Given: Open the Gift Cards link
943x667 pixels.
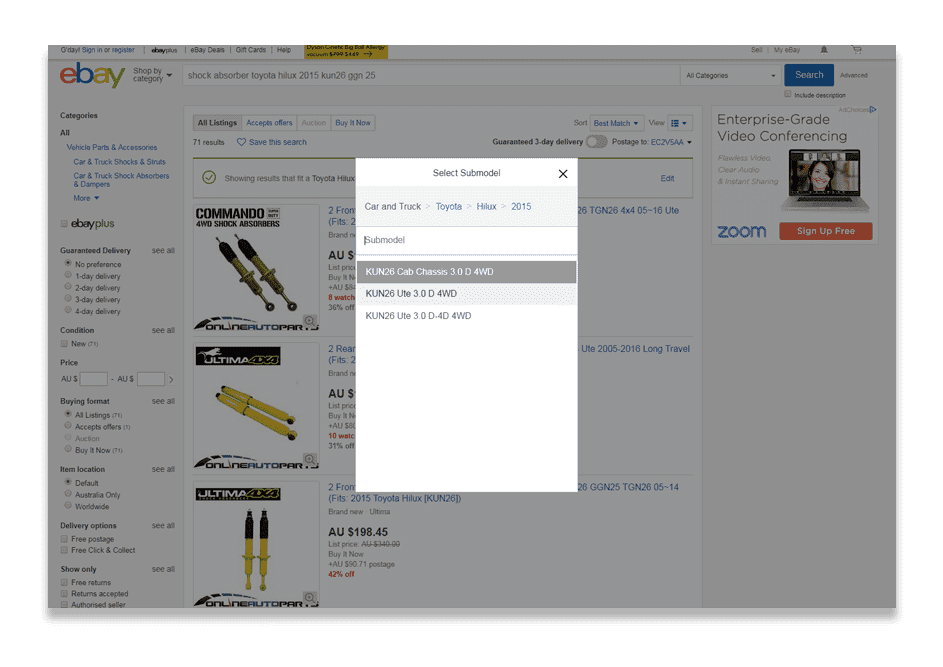Looking at the screenshot, I should pos(251,50).
